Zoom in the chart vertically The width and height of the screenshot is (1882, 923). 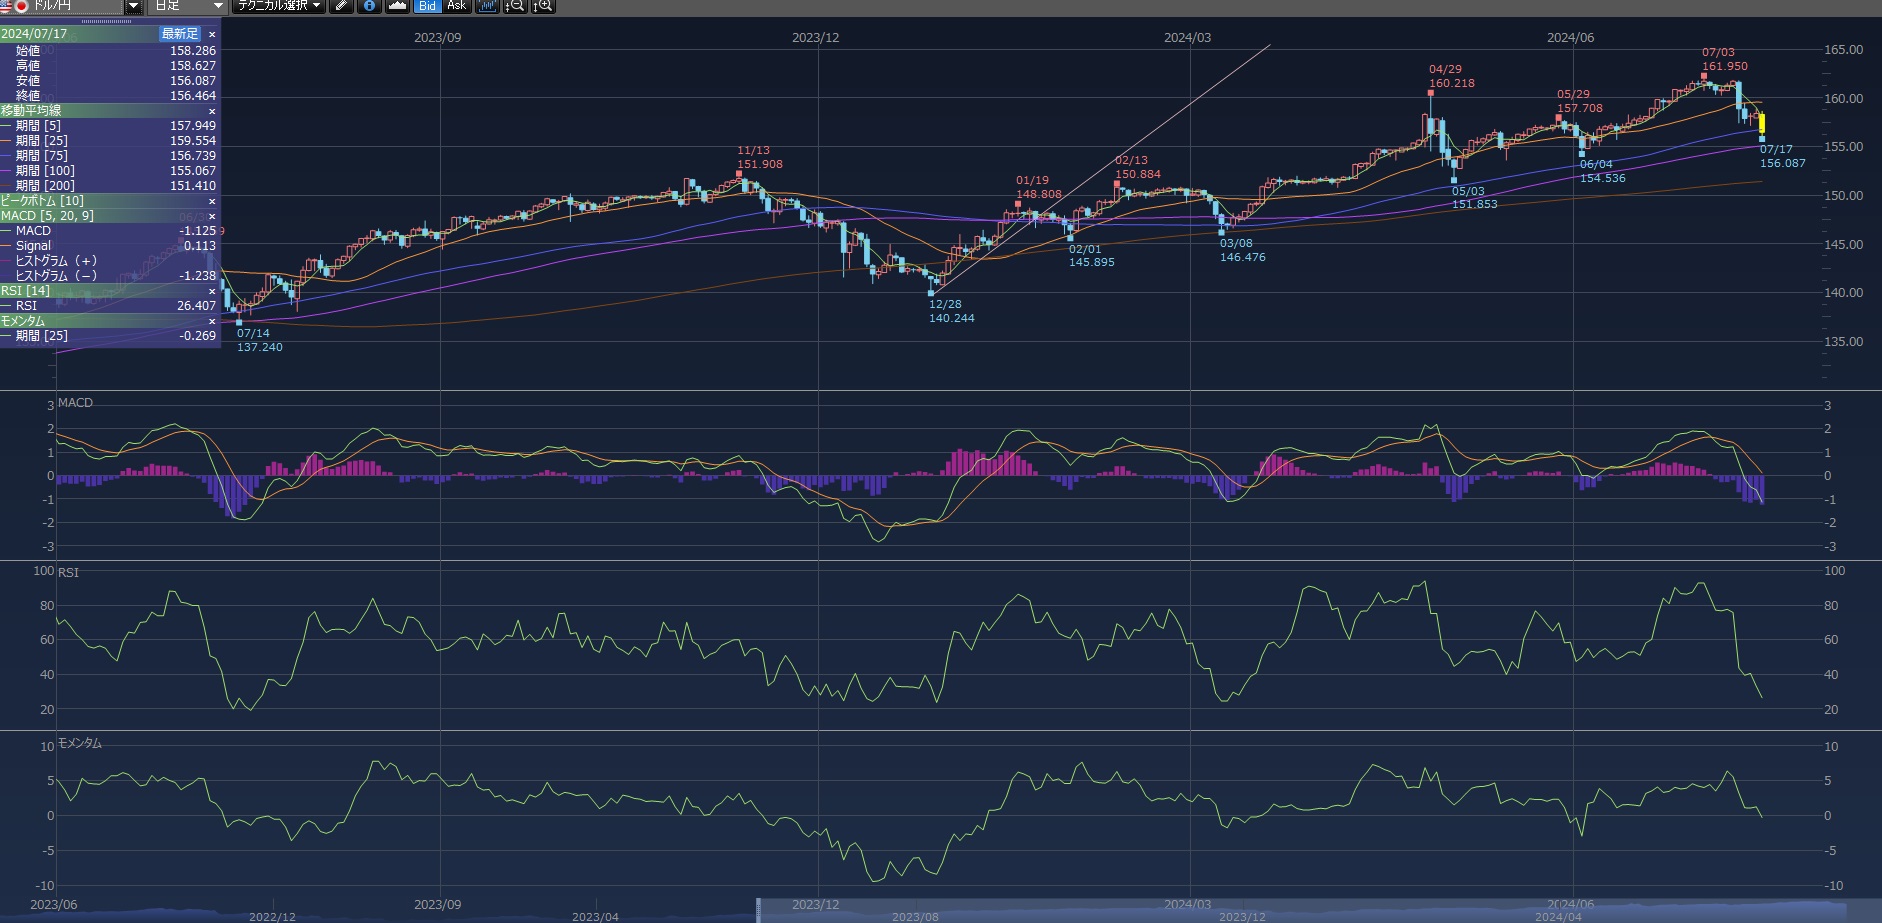pos(542,6)
